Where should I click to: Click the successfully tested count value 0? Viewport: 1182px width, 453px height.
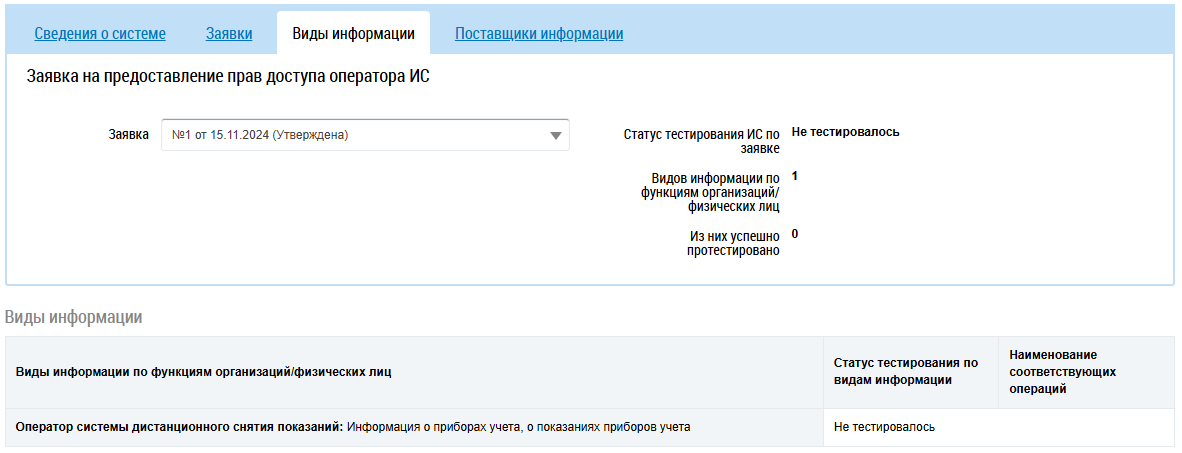(x=795, y=234)
